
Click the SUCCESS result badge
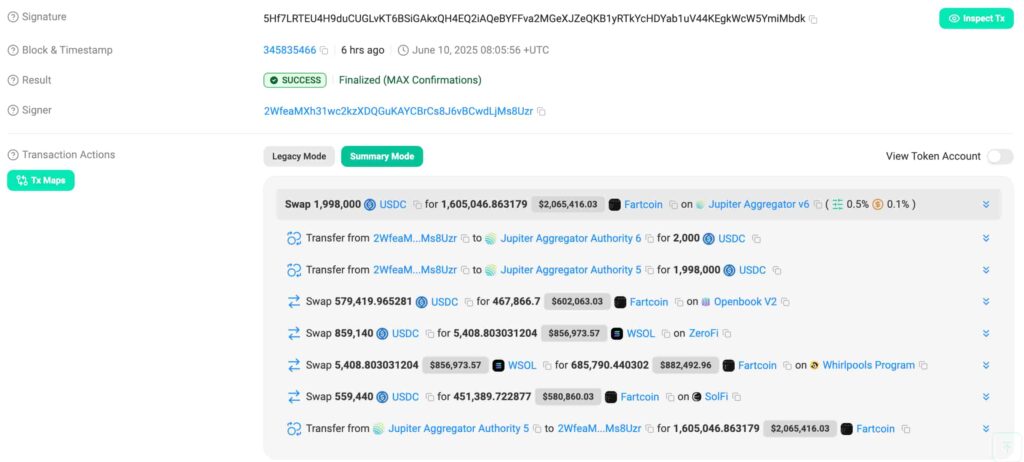[x=295, y=80]
